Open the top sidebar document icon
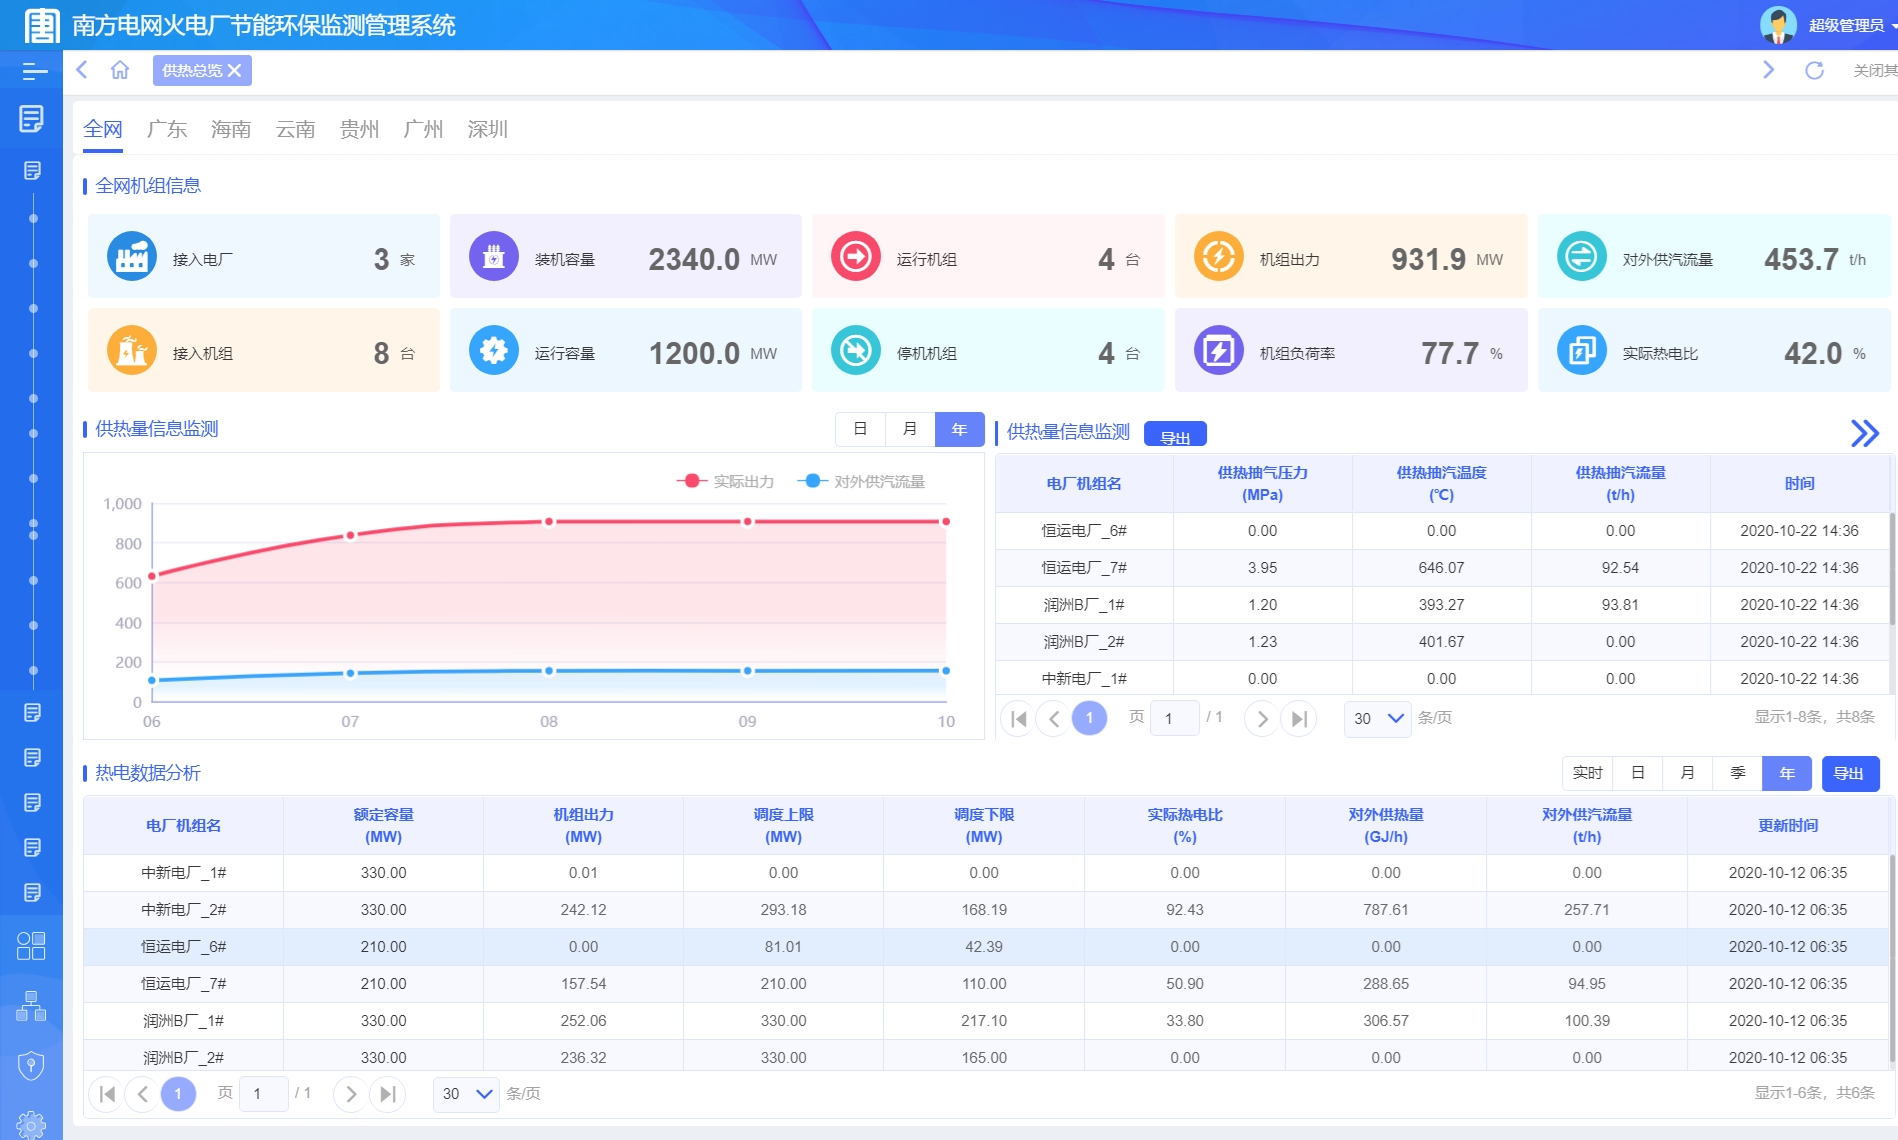This screenshot has height=1140, width=1898. (31, 119)
